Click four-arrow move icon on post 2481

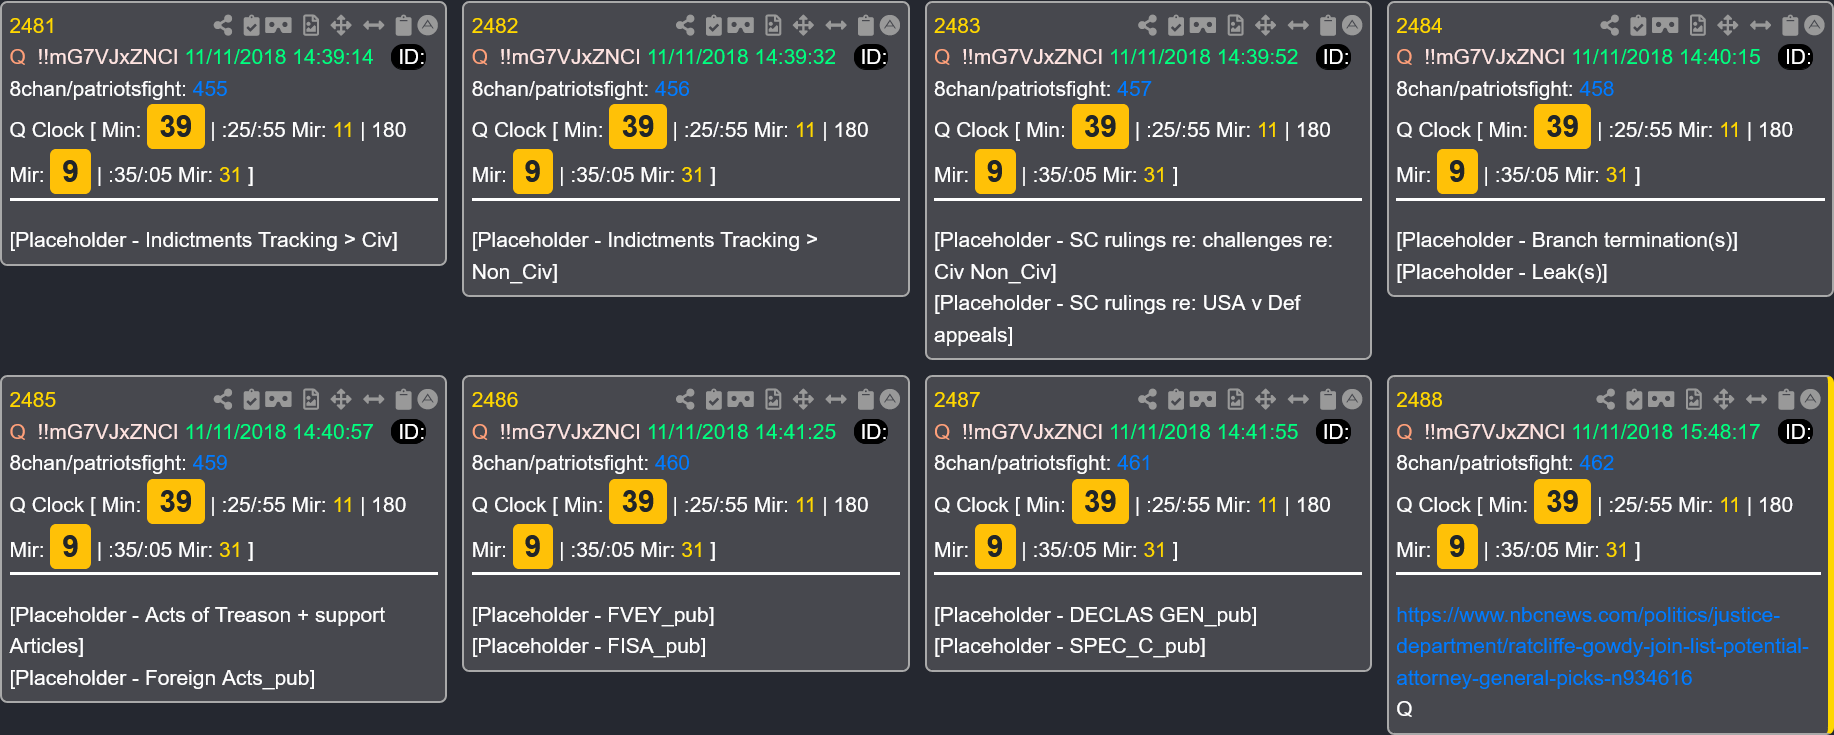coord(341,25)
